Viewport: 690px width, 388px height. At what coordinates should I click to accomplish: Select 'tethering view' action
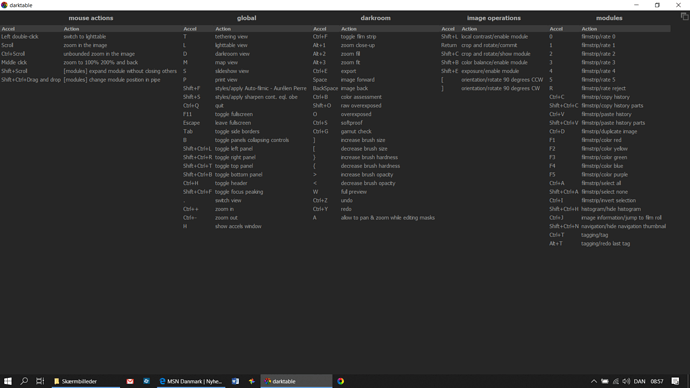[x=231, y=37]
